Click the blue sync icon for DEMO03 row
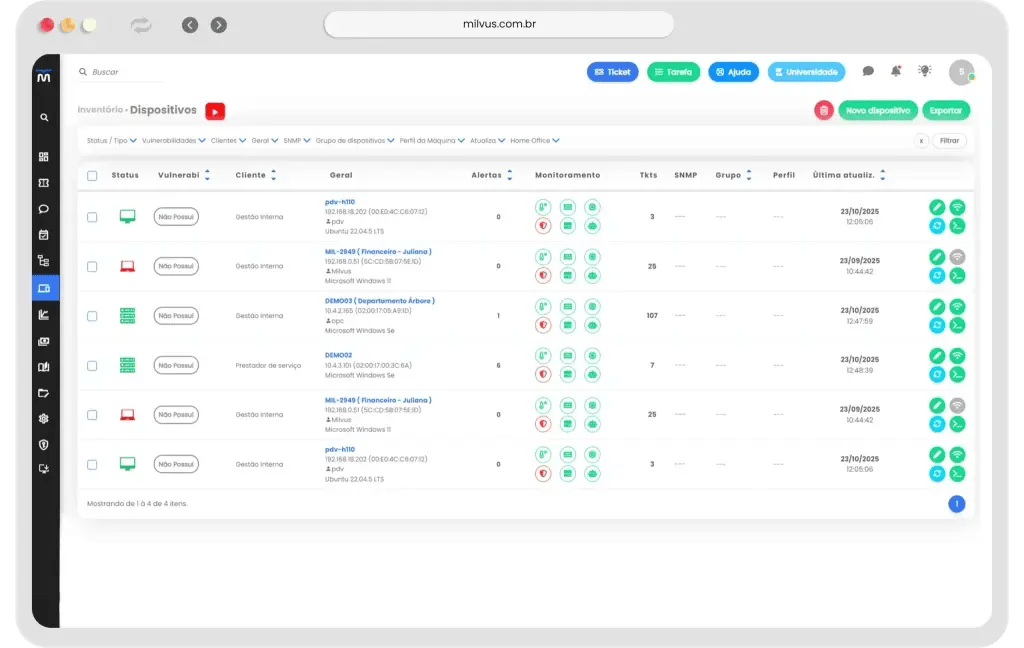Image resolution: width=1024 pixels, height=648 pixels. (x=937, y=325)
